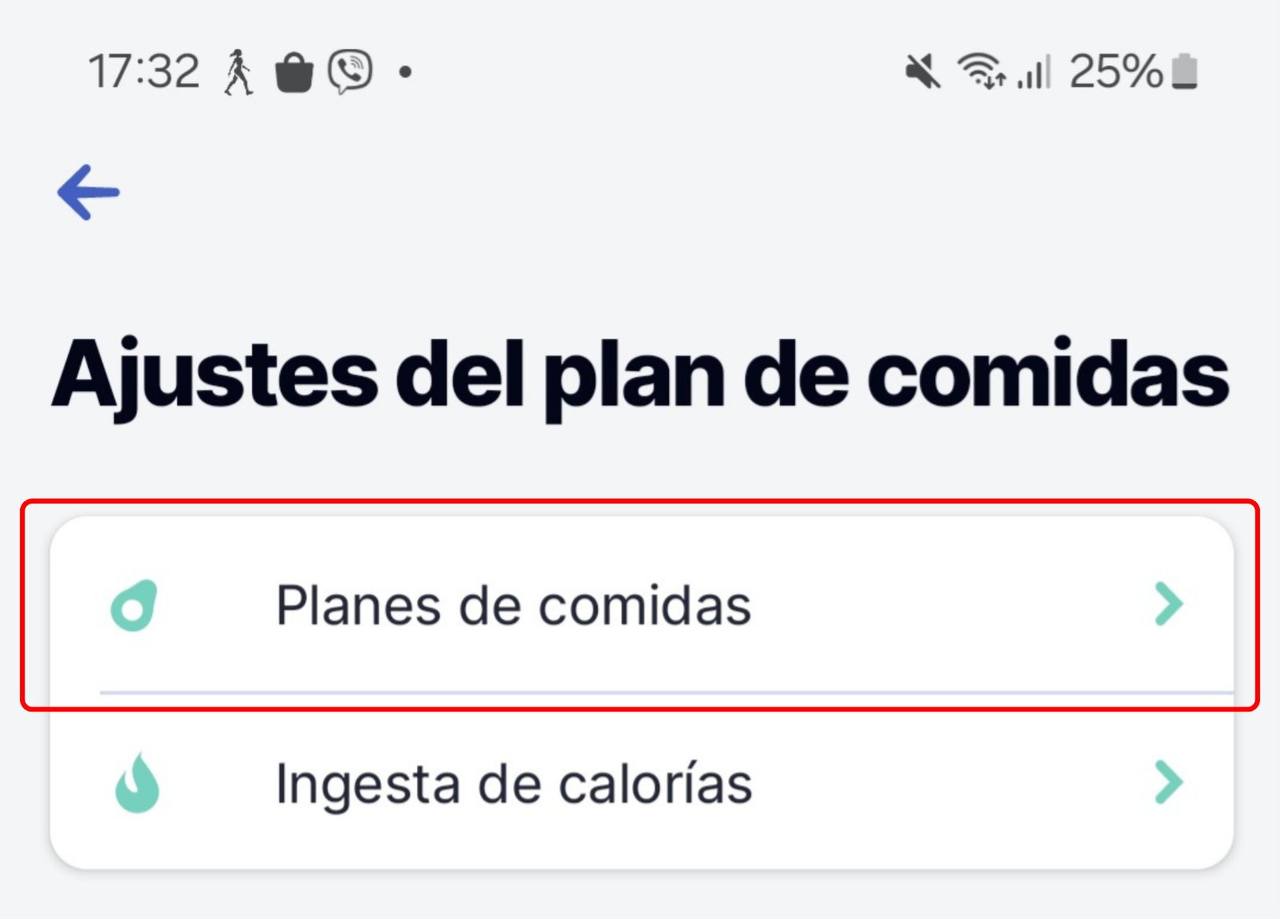Image resolution: width=1280 pixels, height=919 pixels.
Task: Tap the walking figure status icon
Action: pos(238,73)
